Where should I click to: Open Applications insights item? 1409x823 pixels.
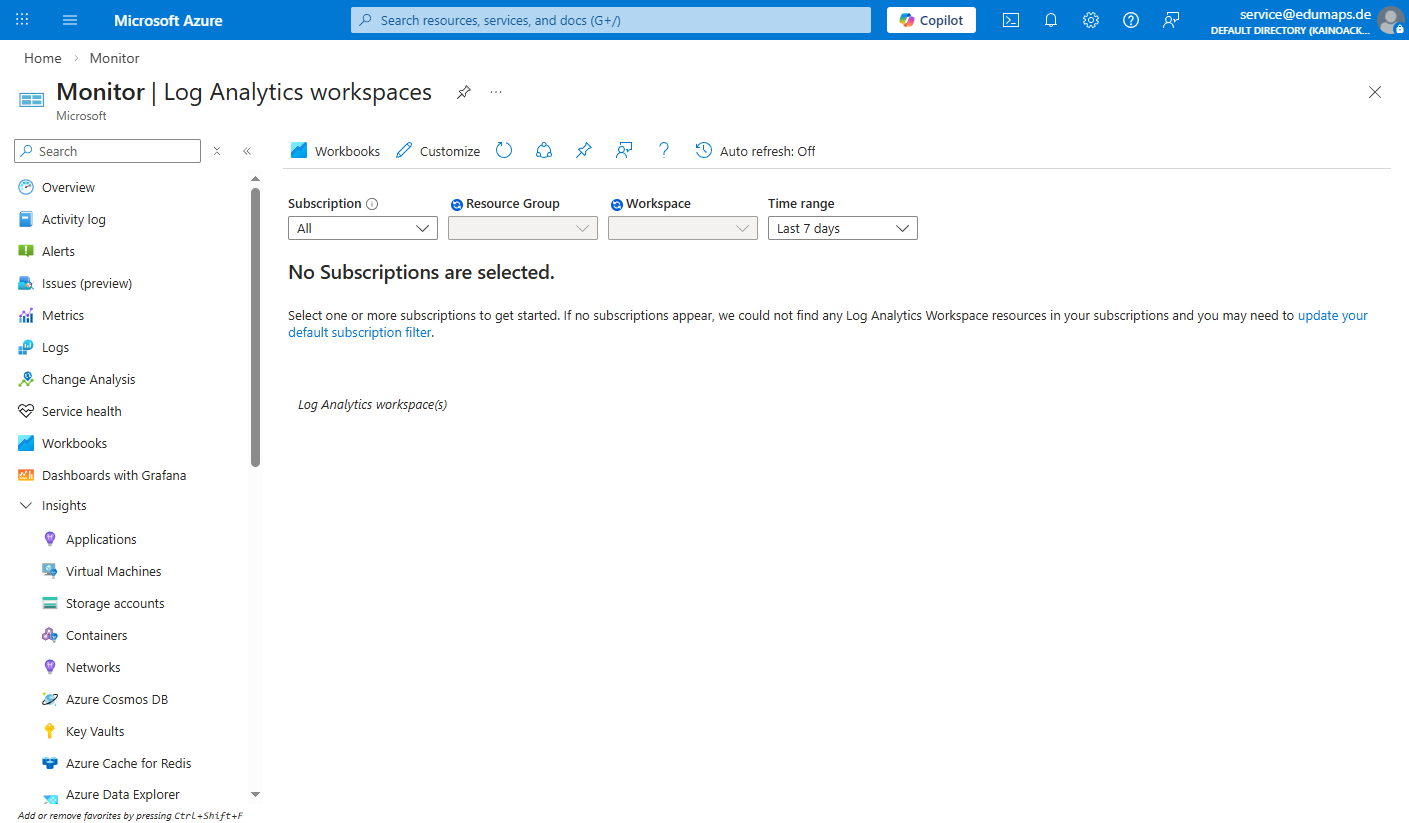101,539
